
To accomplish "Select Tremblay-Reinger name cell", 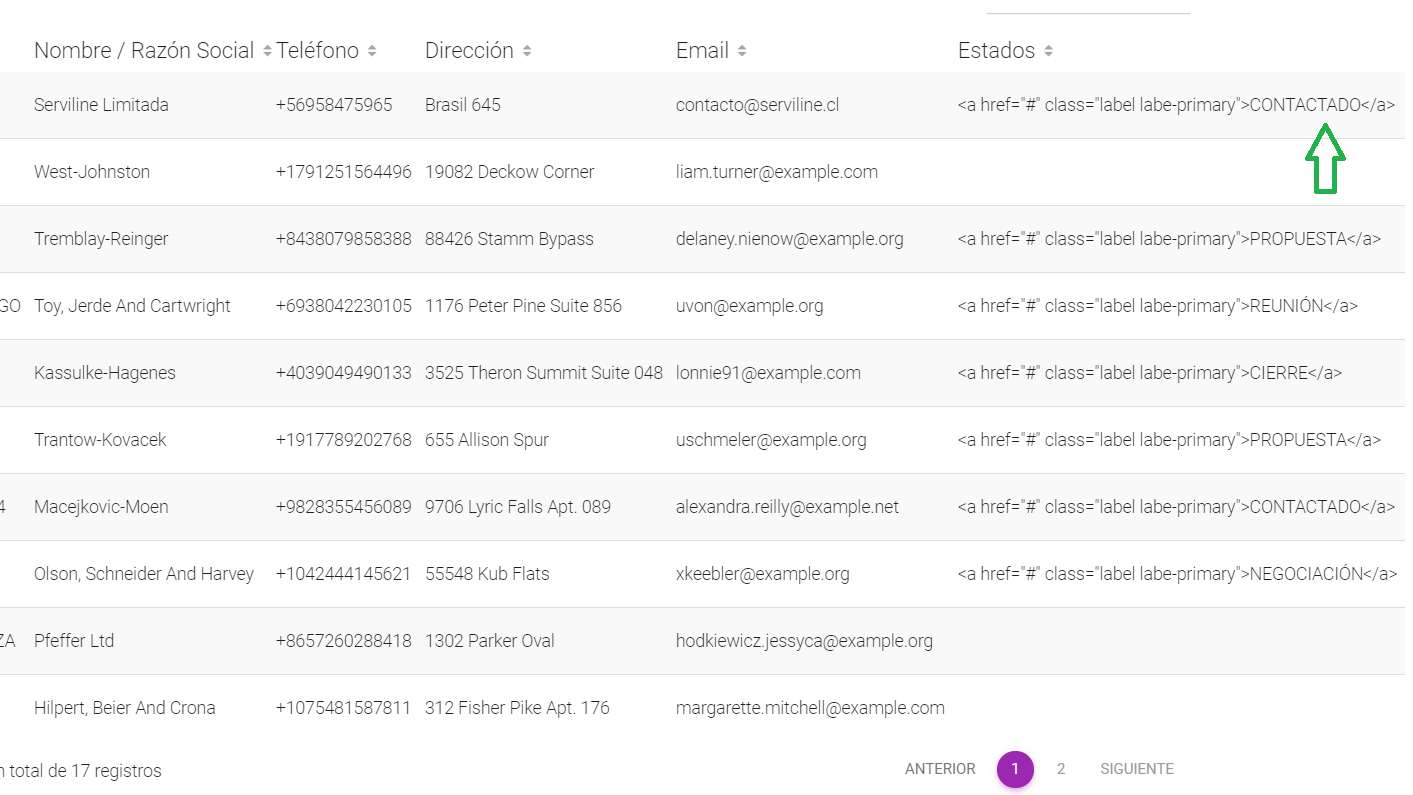I will (101, 239).
